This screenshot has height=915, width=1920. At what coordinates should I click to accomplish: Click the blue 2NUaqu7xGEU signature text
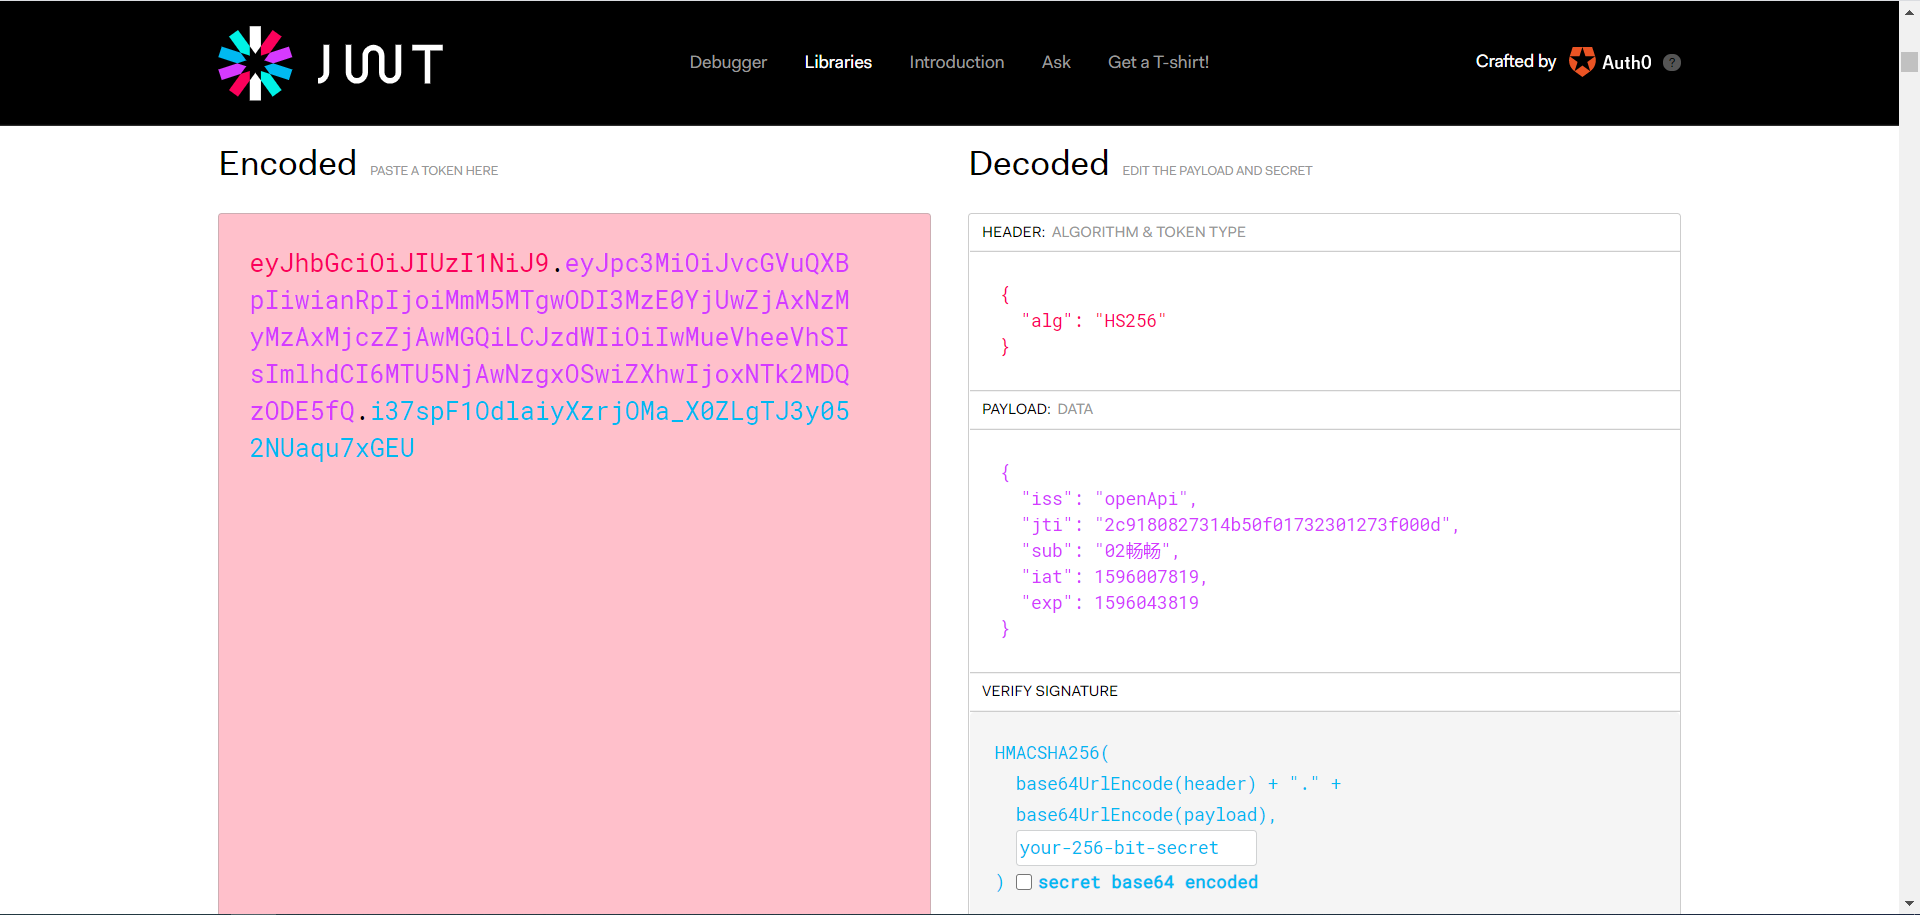point(332,448)
